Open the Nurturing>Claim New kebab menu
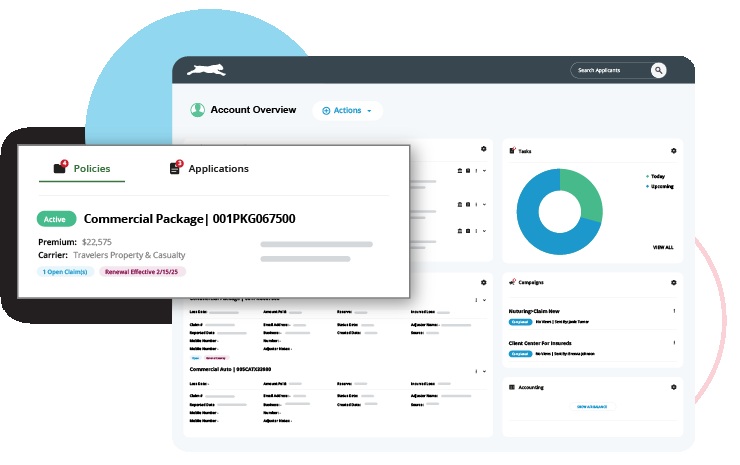The width and height of the screenshot is (740, 465). pos(674,311)
